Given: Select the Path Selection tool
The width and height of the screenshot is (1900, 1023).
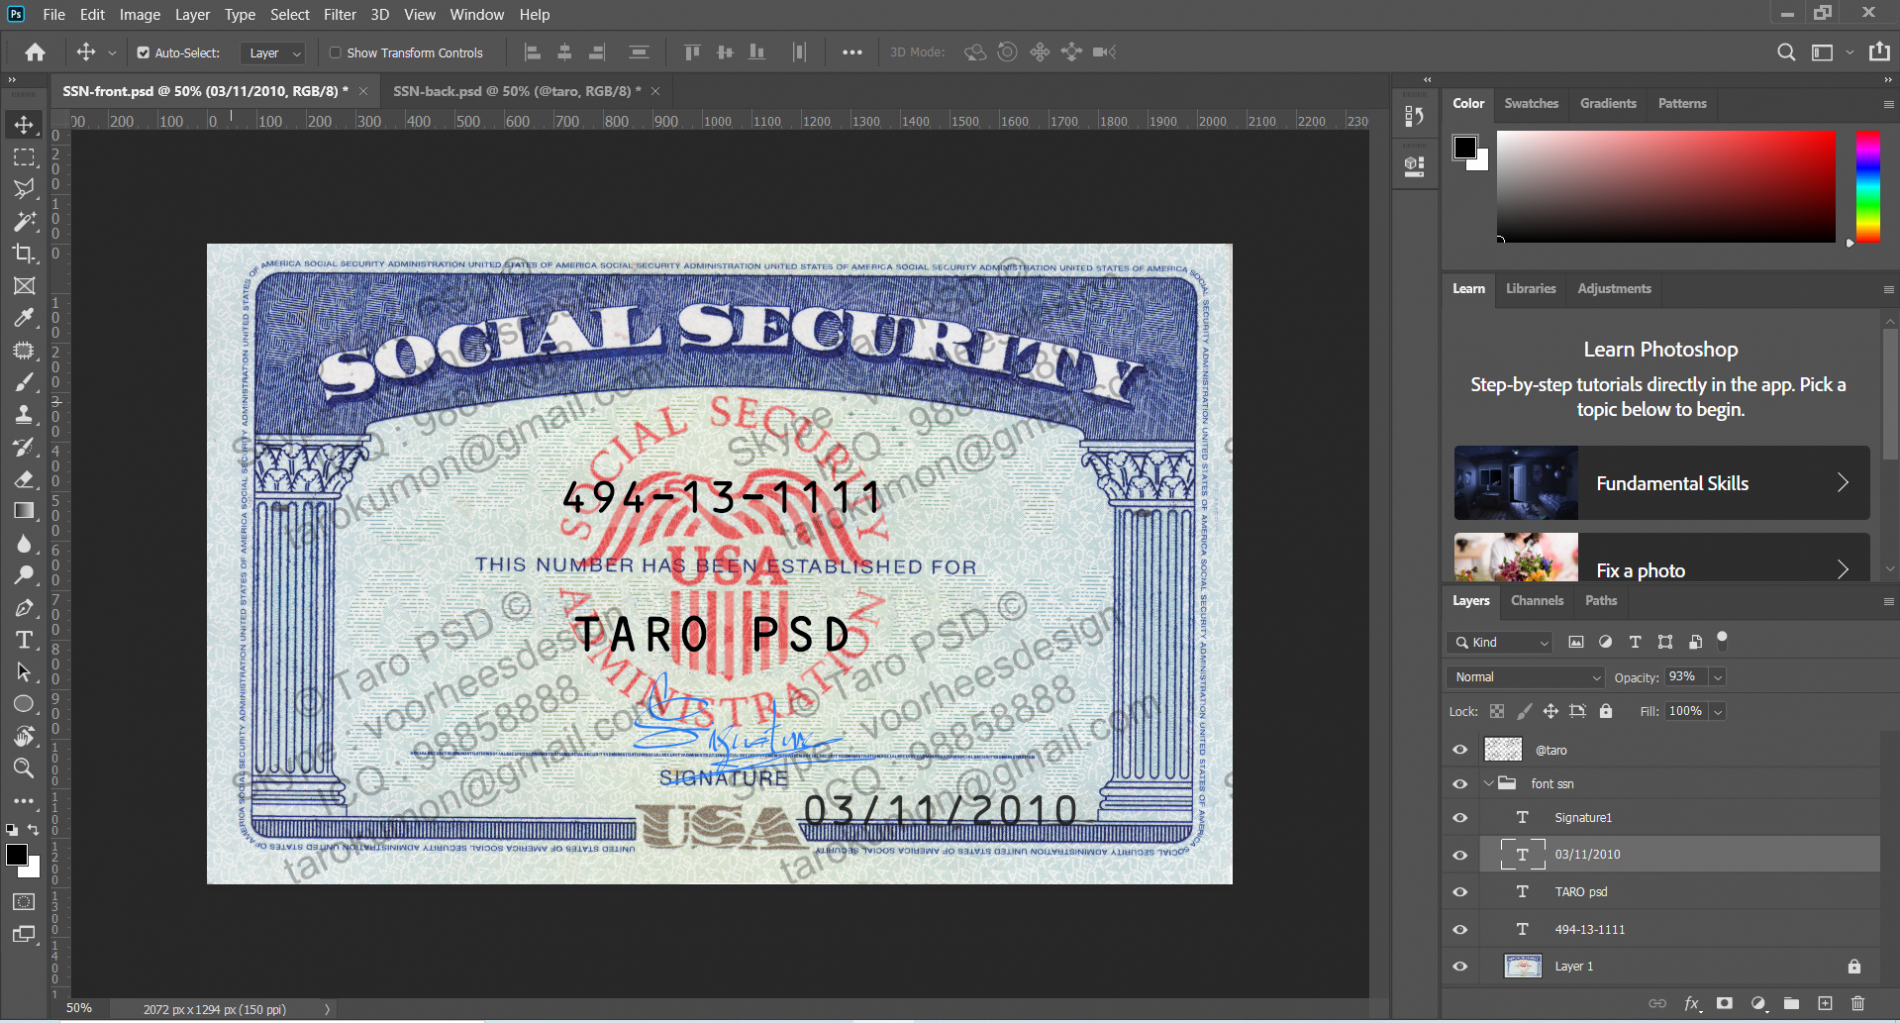Looking at the screenshot, I should 24,672.
